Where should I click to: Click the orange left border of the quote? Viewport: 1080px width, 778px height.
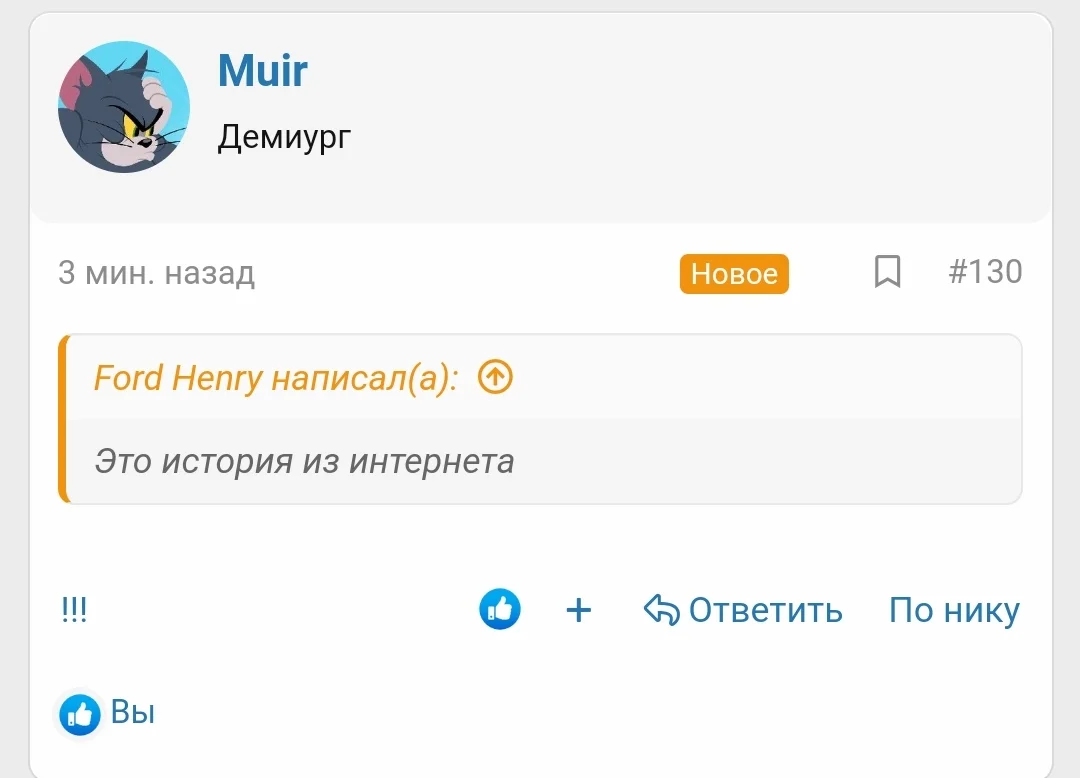click(63, 418)
